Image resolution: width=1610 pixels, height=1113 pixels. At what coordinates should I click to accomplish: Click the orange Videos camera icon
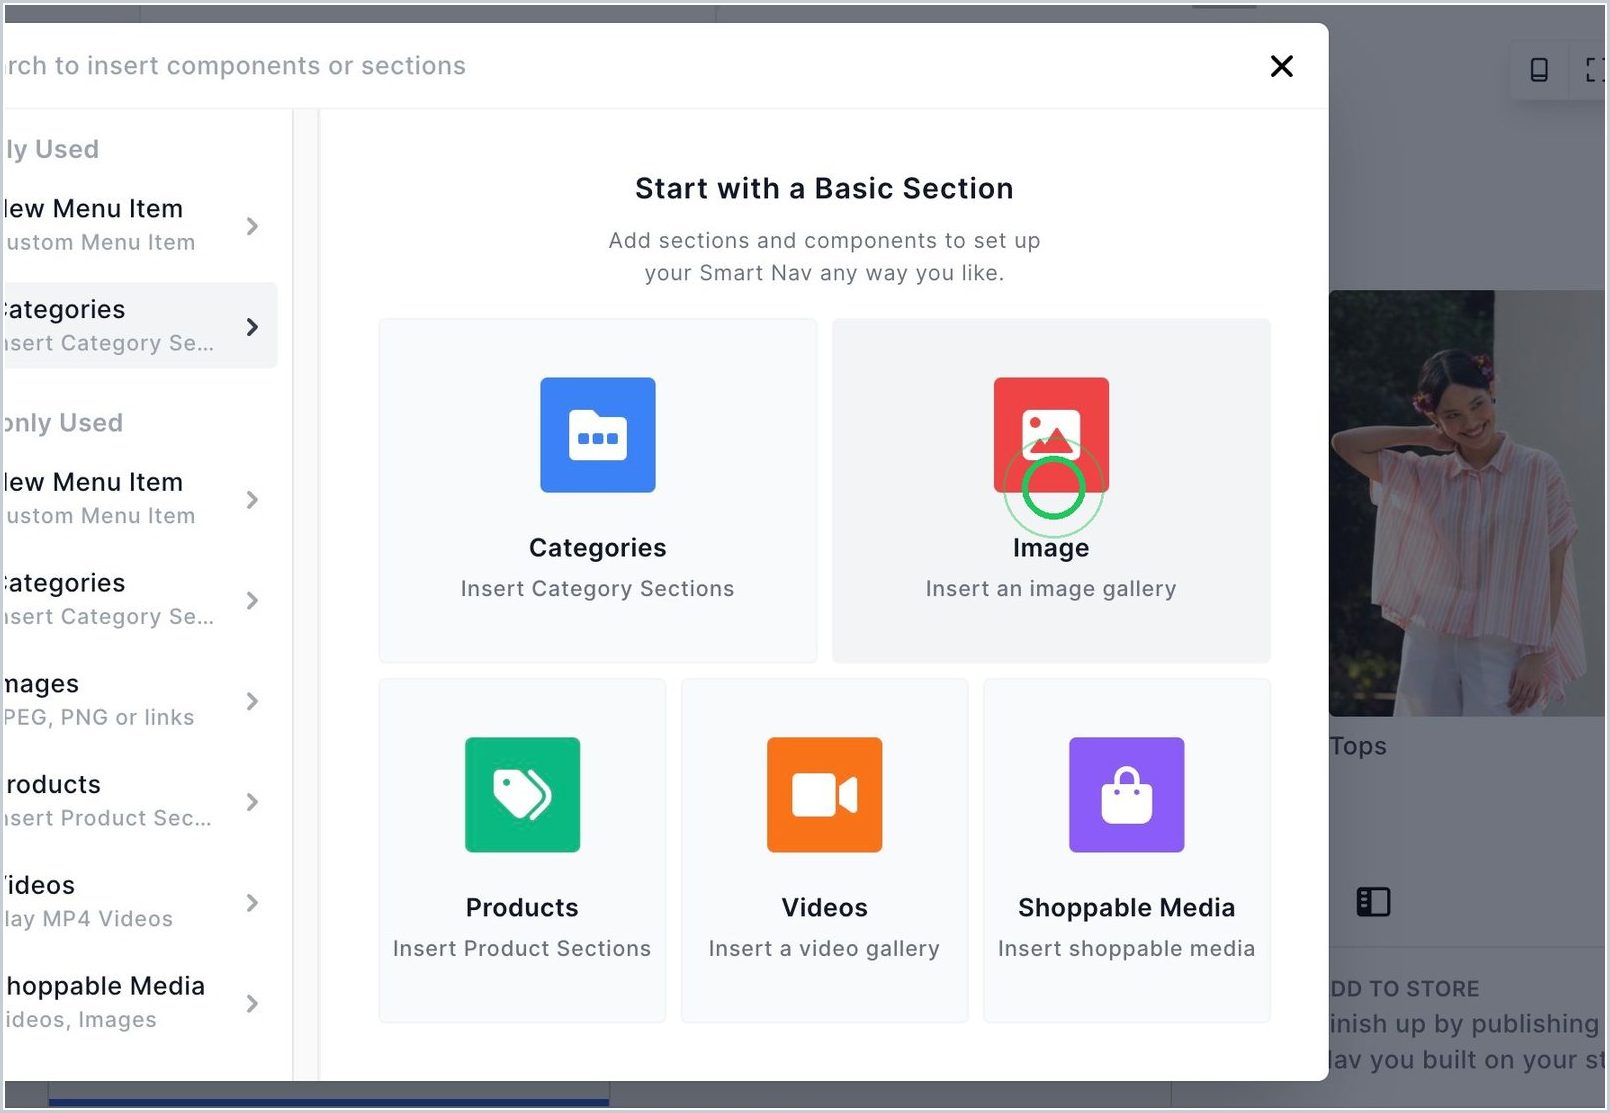click(x=824, y=795)
